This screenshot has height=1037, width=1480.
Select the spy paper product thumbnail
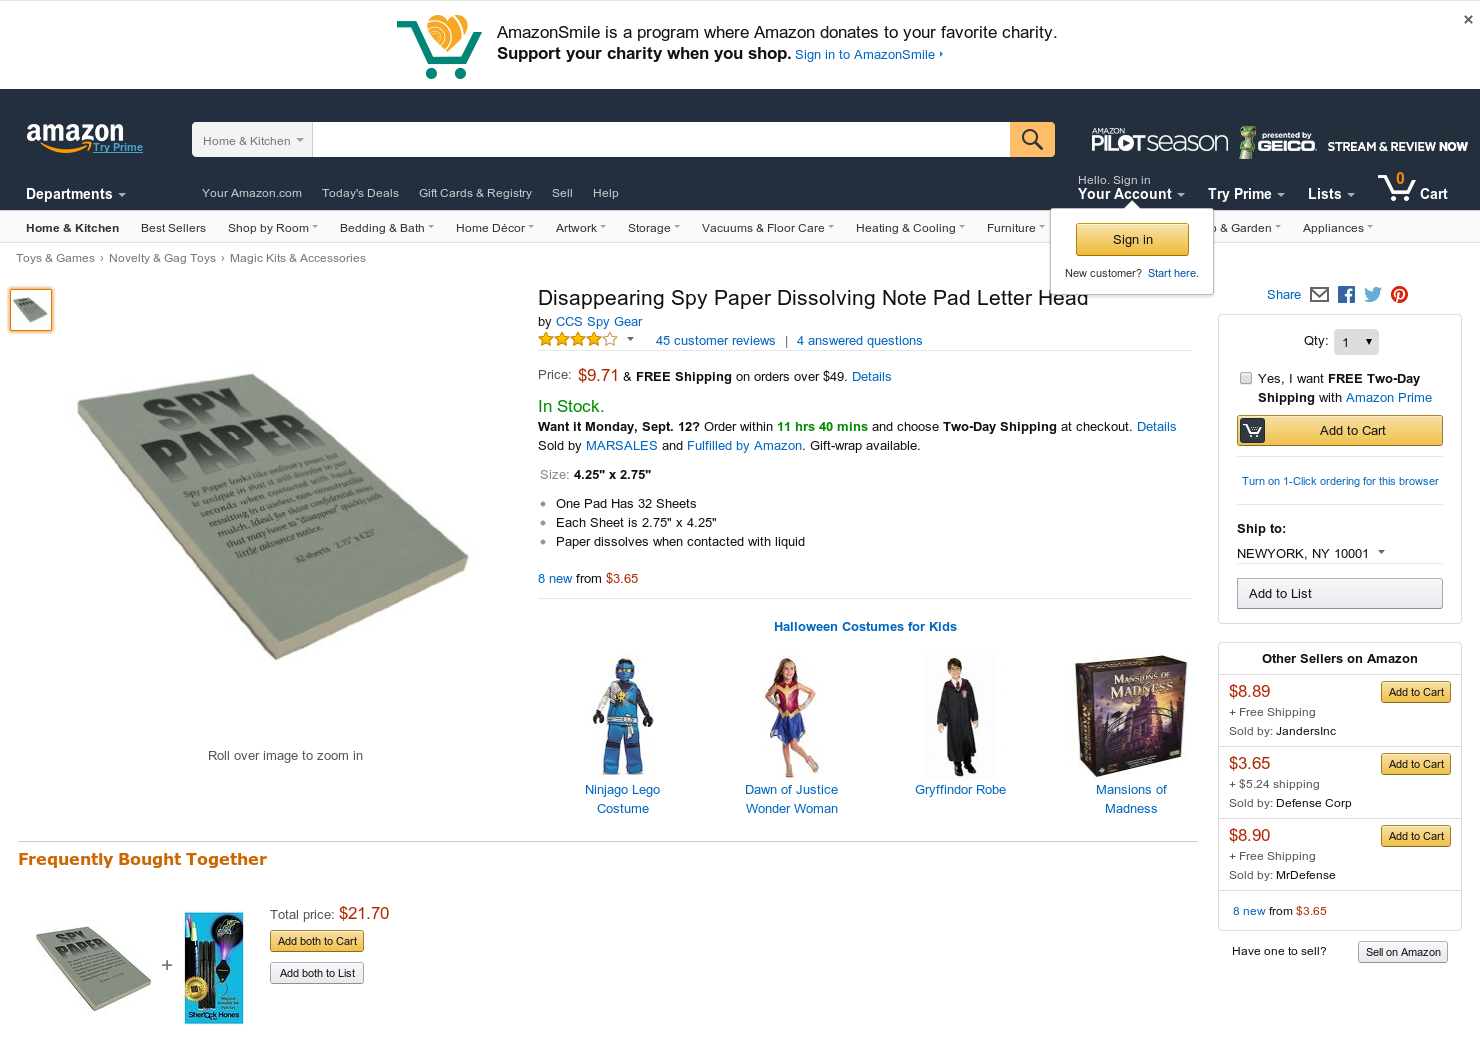click(31, 310)
